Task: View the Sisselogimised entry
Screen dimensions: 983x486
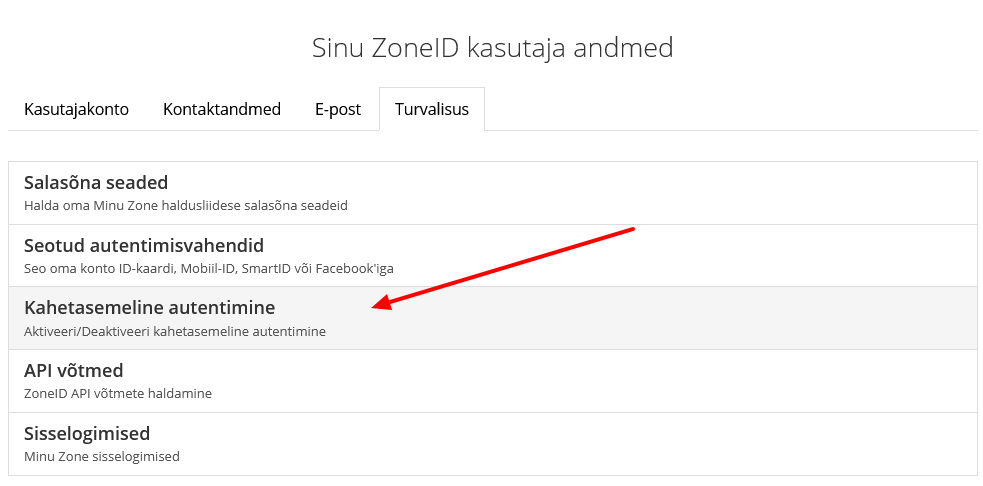Action: pos(87,433)
